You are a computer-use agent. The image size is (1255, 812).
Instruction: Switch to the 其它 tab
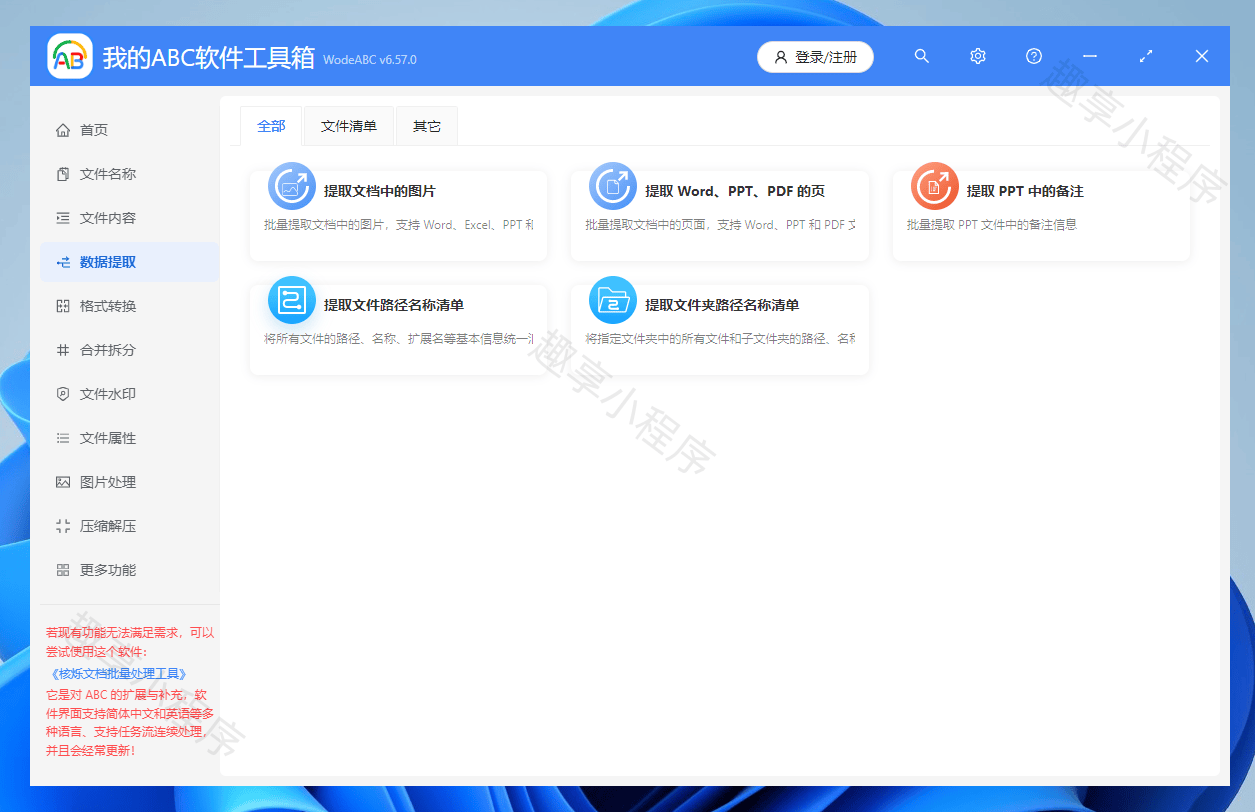click(x=427, y=126)
